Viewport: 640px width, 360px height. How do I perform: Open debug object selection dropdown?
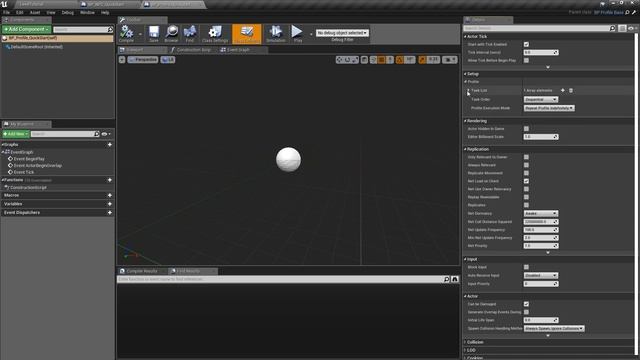click(x=342, y=33)
